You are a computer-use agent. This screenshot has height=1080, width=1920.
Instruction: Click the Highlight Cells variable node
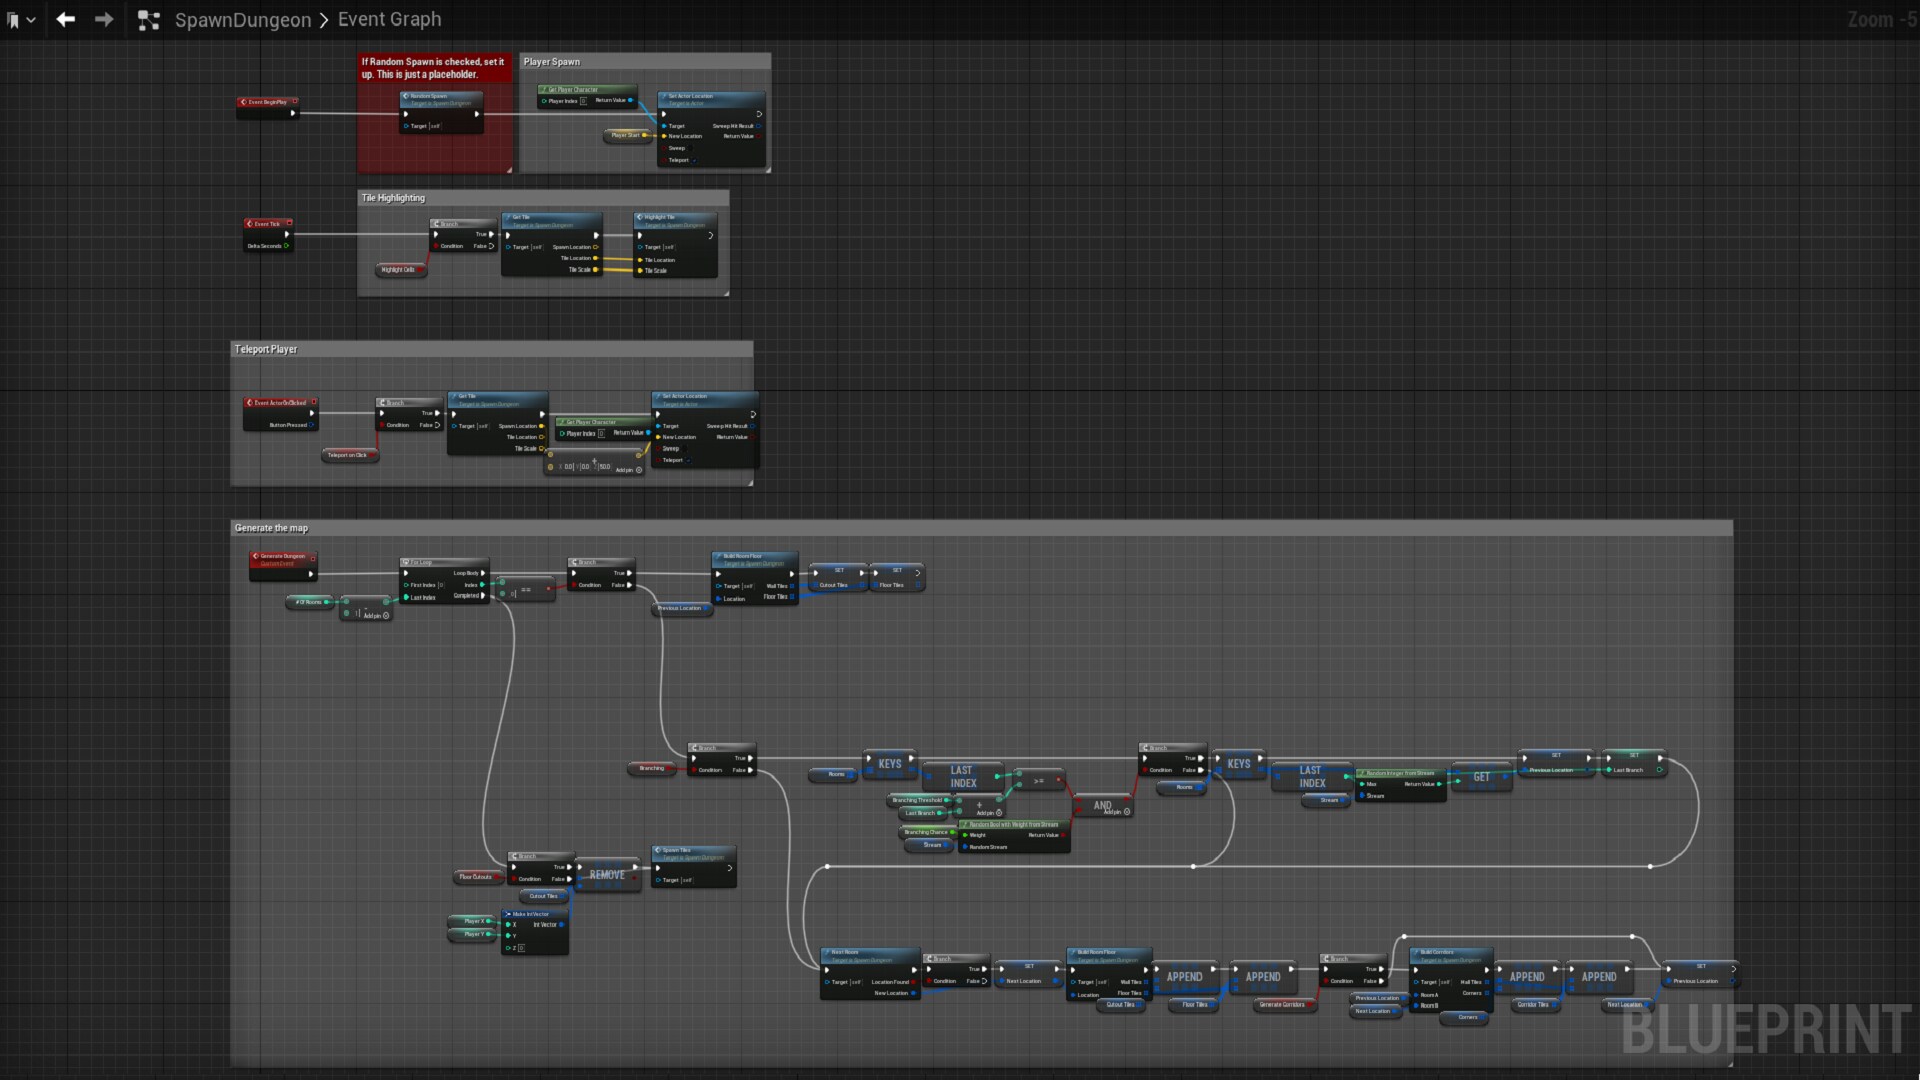[399, 270]
